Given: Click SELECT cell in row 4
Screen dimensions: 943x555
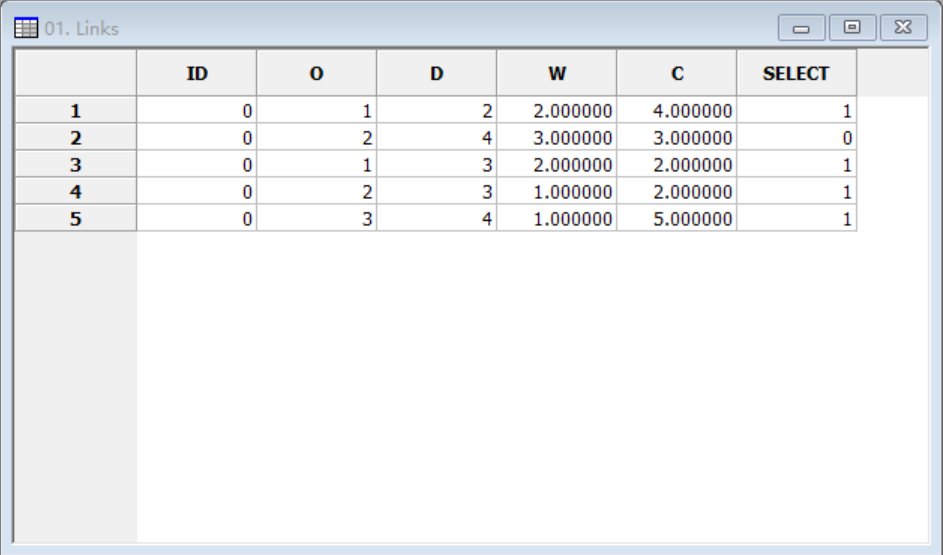Looking at the screenshot, I should [x=797, y=192].
